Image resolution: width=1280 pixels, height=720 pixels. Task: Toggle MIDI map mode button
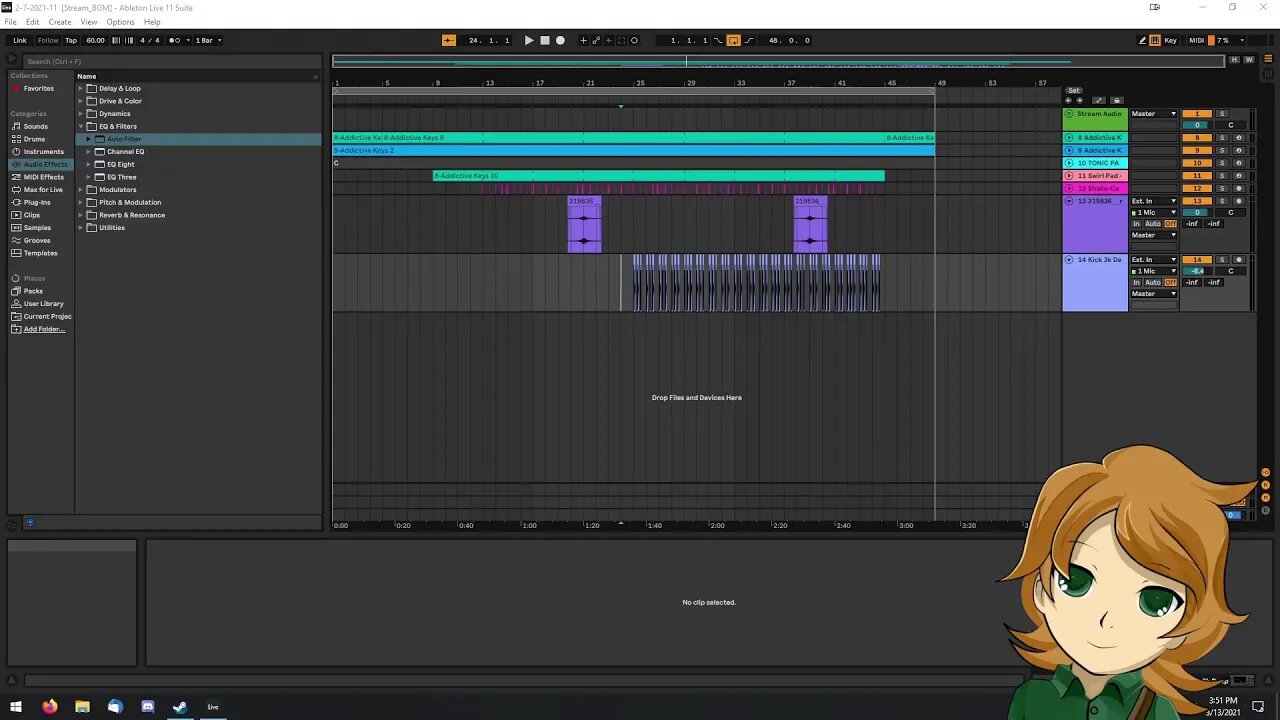pyautogui.click(x=1196, y=40)
